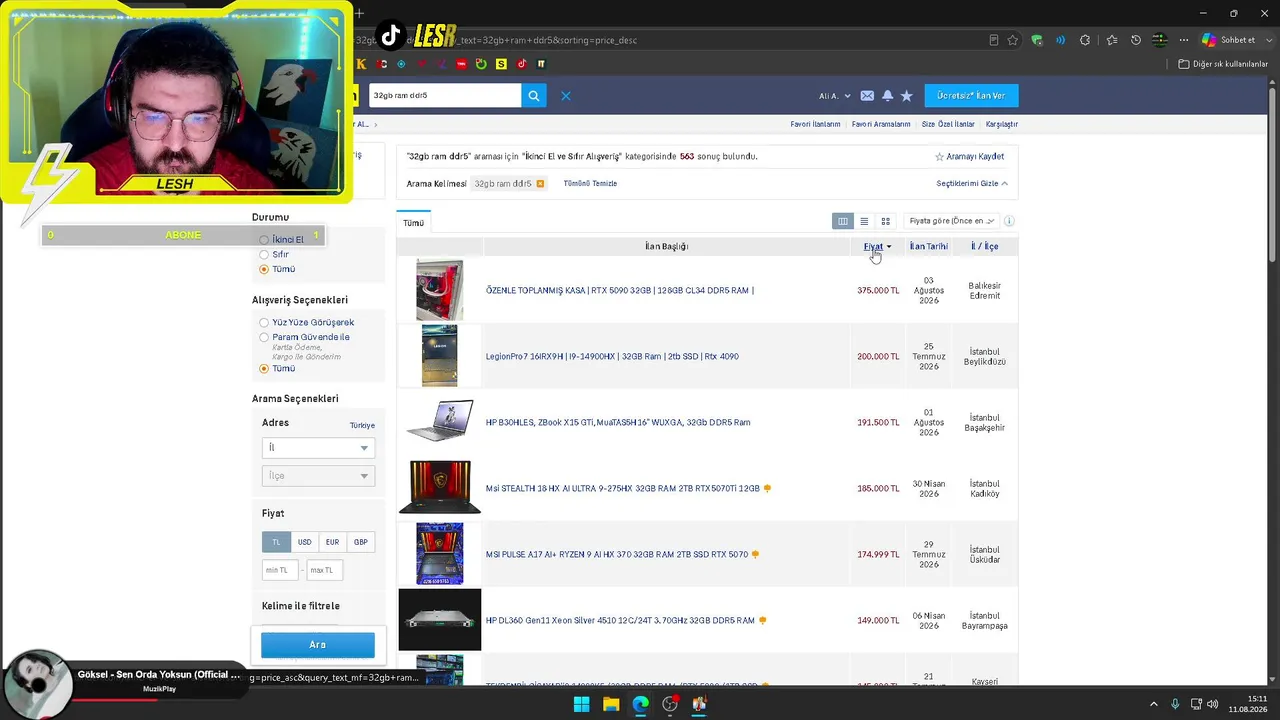
Task: Click 'Tümünü Temizle' link
Action: [590, 184]
